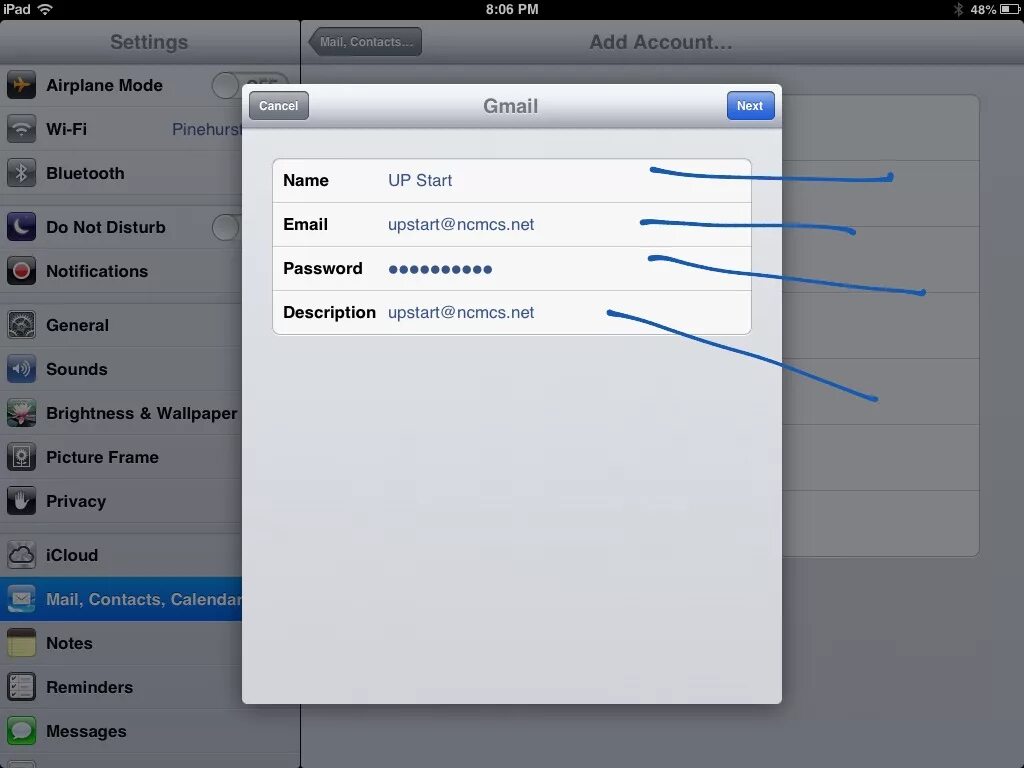Tap the Bluetooth status bar indicator
The width and height of the screenshot is (1024, 768).
click(x=958, y=9)
